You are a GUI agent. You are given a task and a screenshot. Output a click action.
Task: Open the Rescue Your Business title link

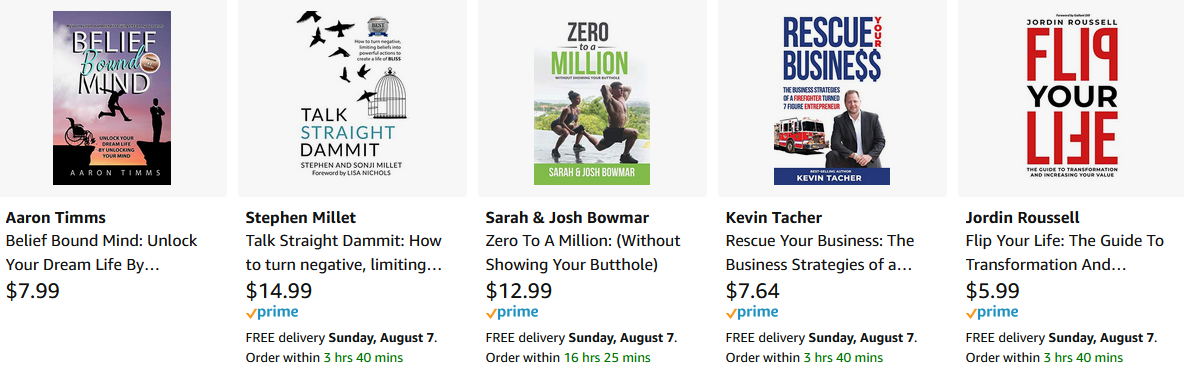coord(820,253)
